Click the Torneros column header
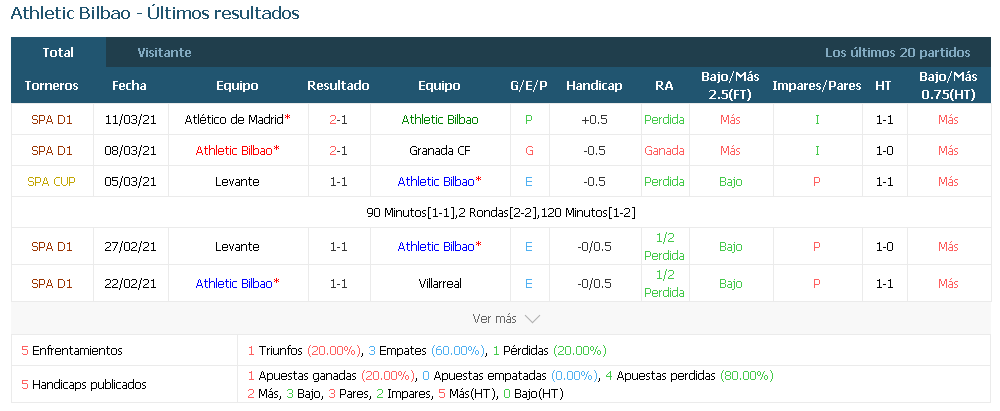This screenshot has height=411, width=1000. [x=52, y=86]
